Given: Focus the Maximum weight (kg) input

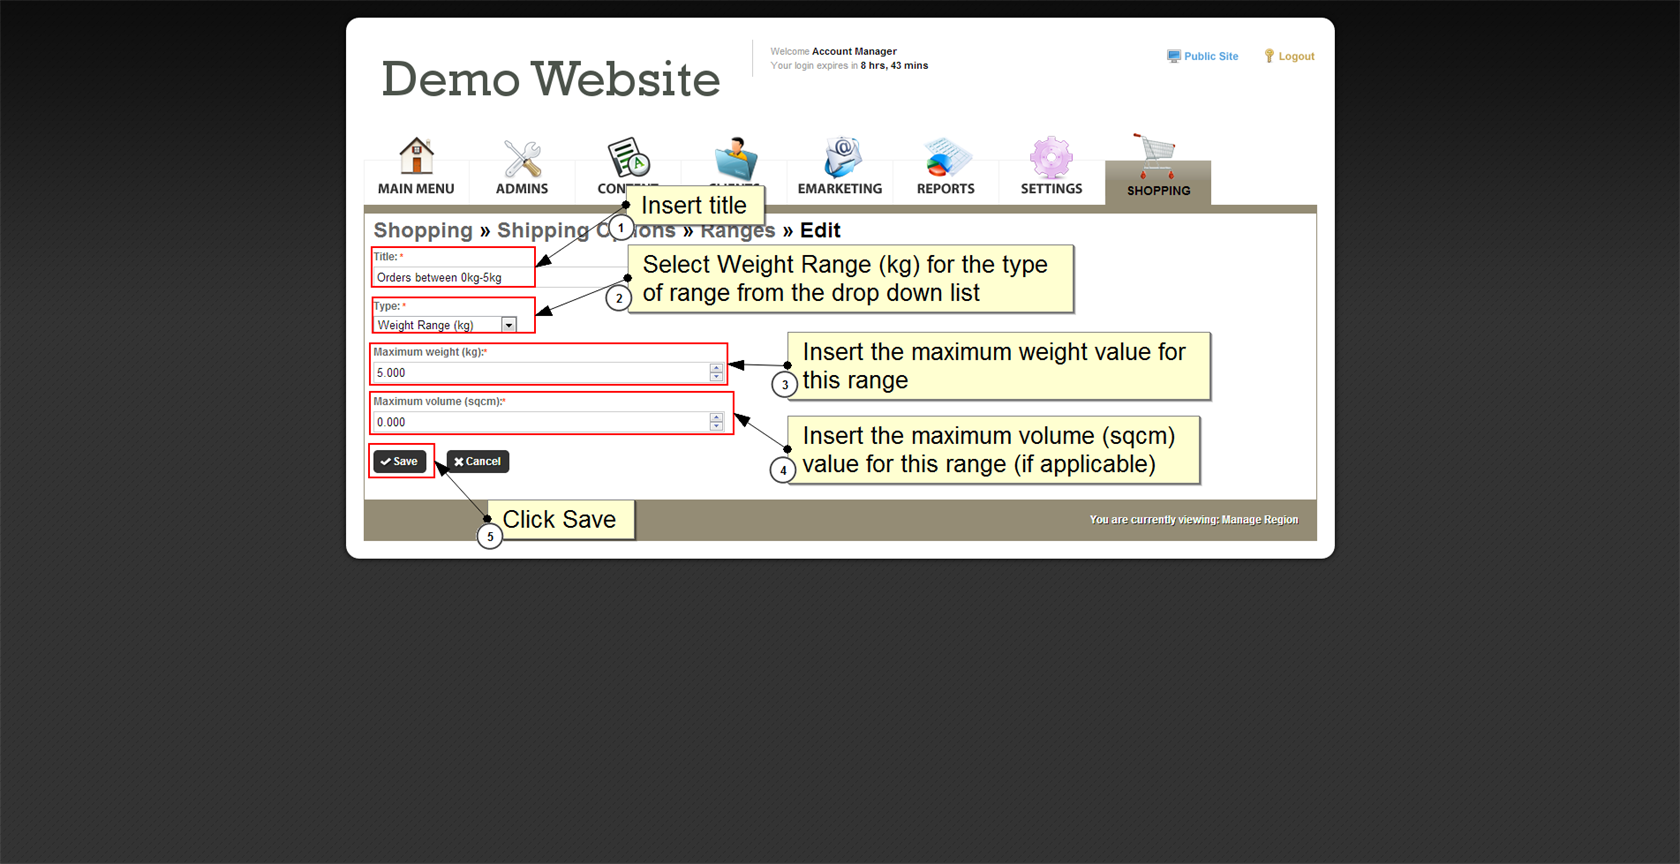Looking at the screenshot, I should (x=540, y=373).
